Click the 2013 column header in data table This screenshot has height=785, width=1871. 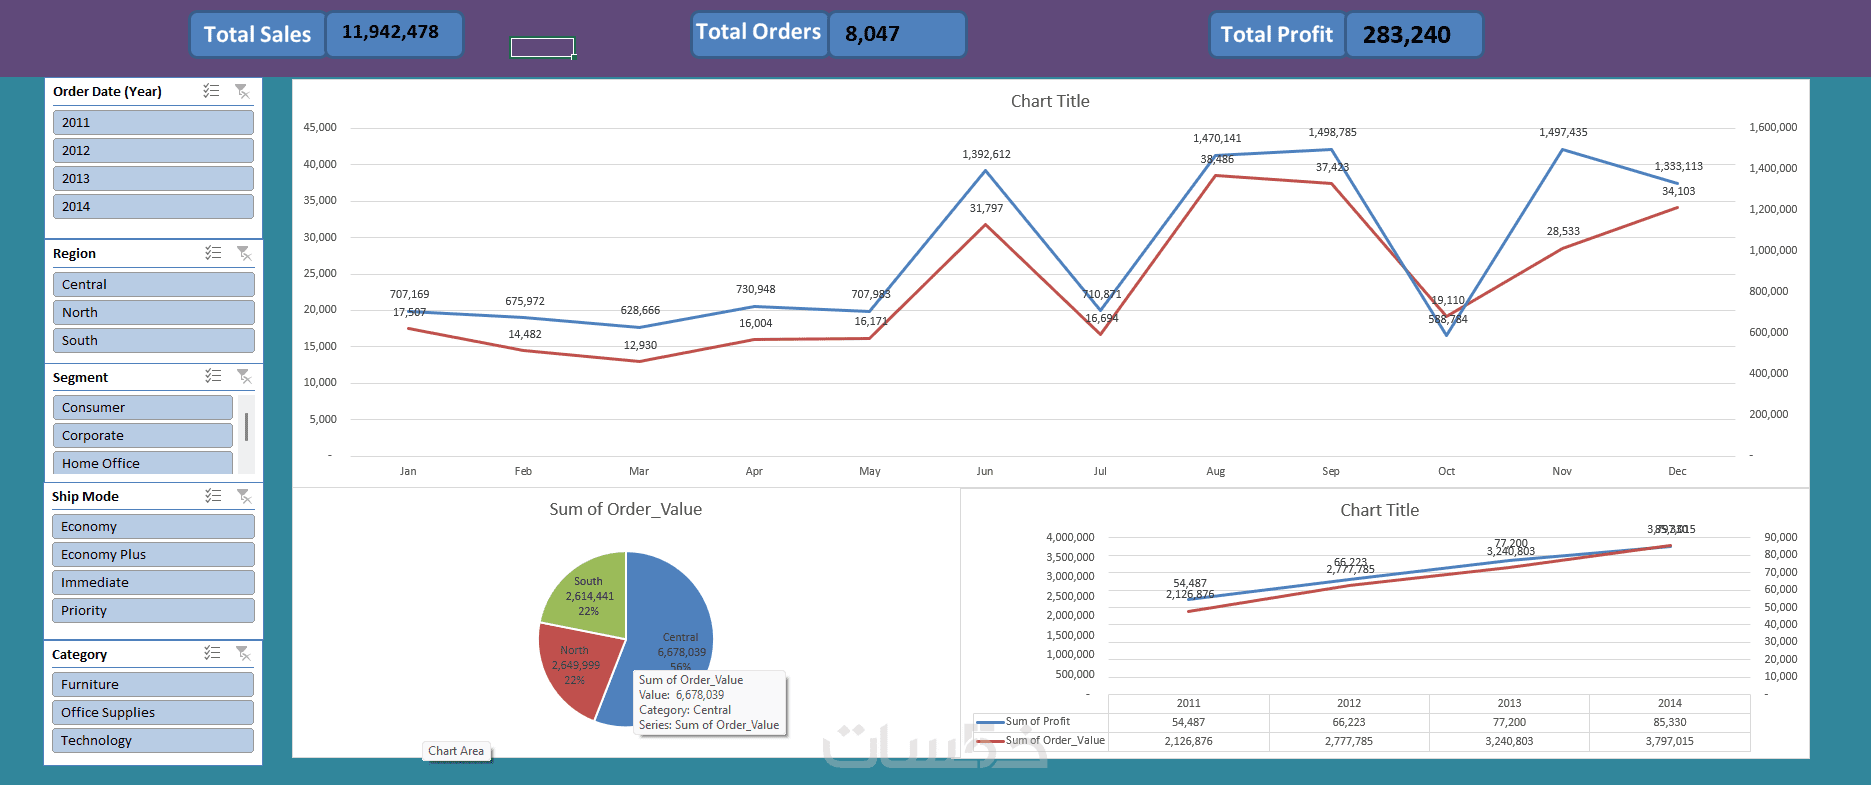tap(1509, 703)
